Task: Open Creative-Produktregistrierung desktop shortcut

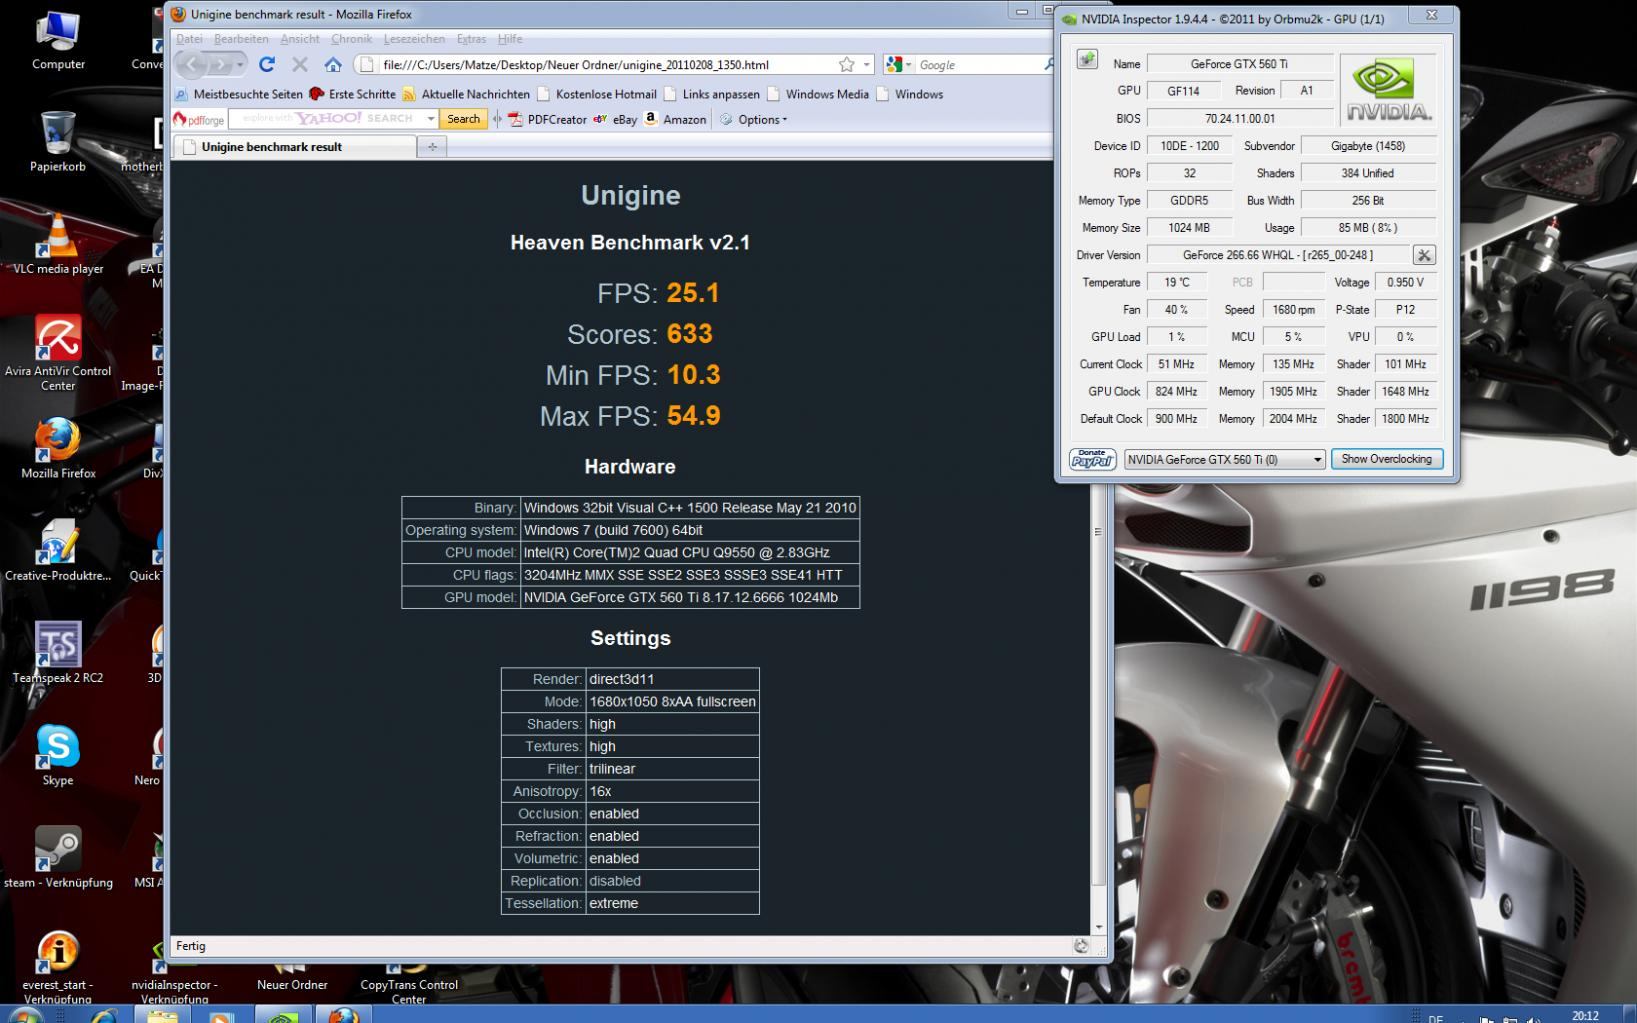Action: (x=58, y=551)
